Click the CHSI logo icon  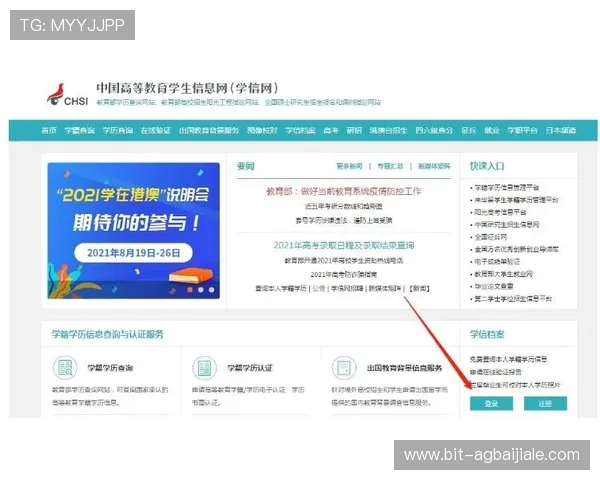(67, 95)
